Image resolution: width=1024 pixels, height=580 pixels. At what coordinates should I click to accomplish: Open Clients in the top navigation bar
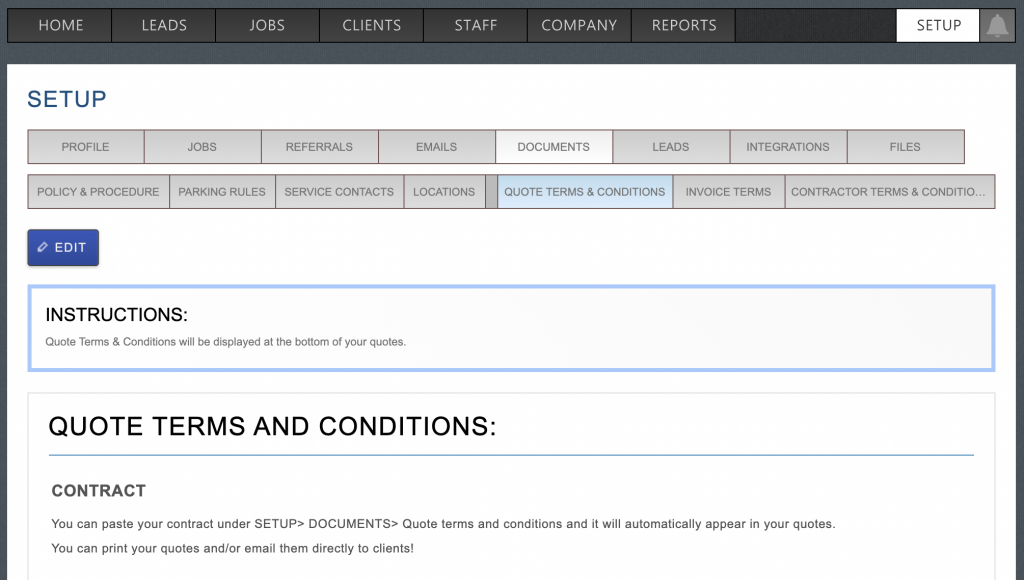click(371, 26)
